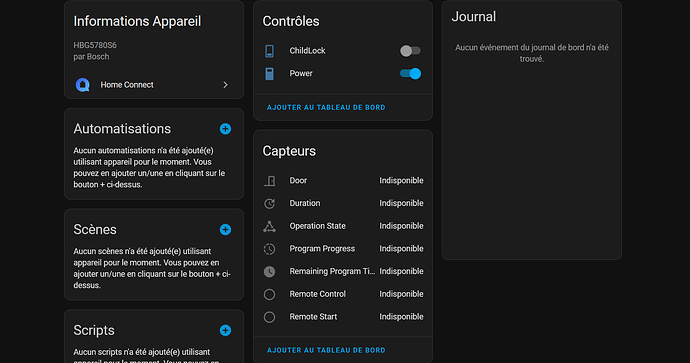Add a new script with plus icon
Screen dimensions: 690x363
pos(225,330)
